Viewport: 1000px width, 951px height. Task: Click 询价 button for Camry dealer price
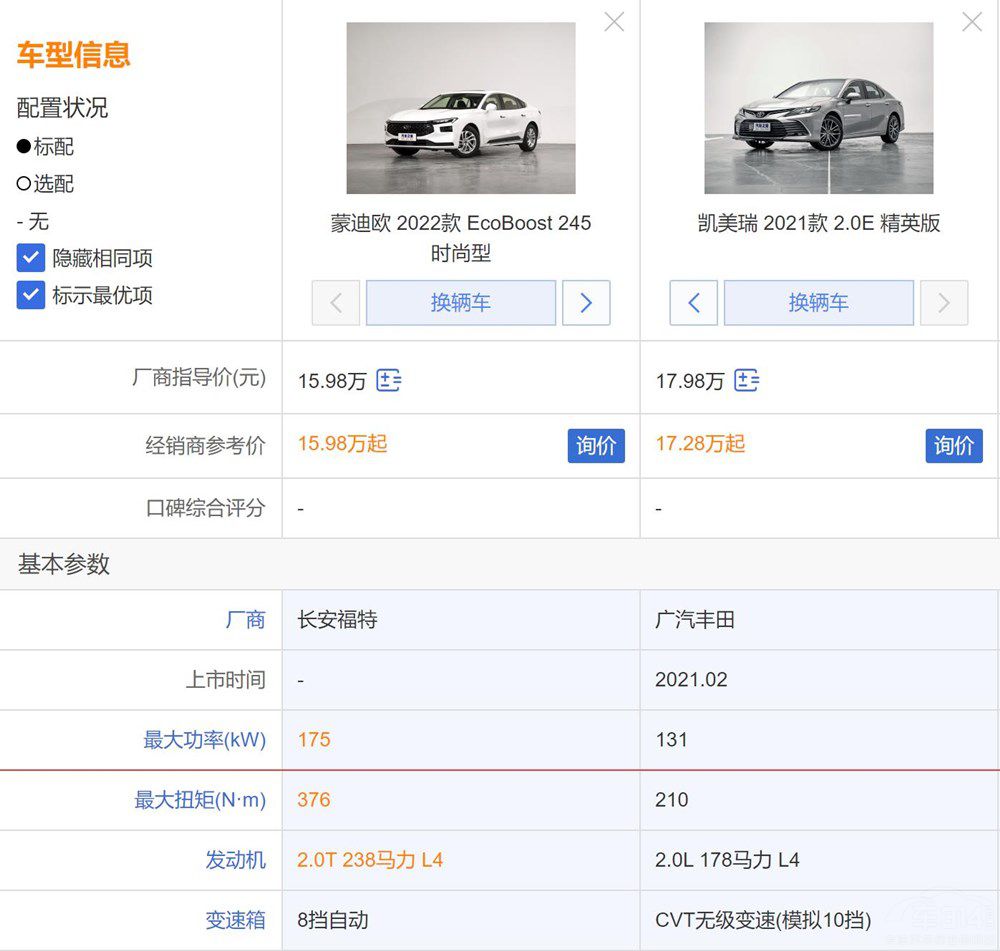pos(953,446)
